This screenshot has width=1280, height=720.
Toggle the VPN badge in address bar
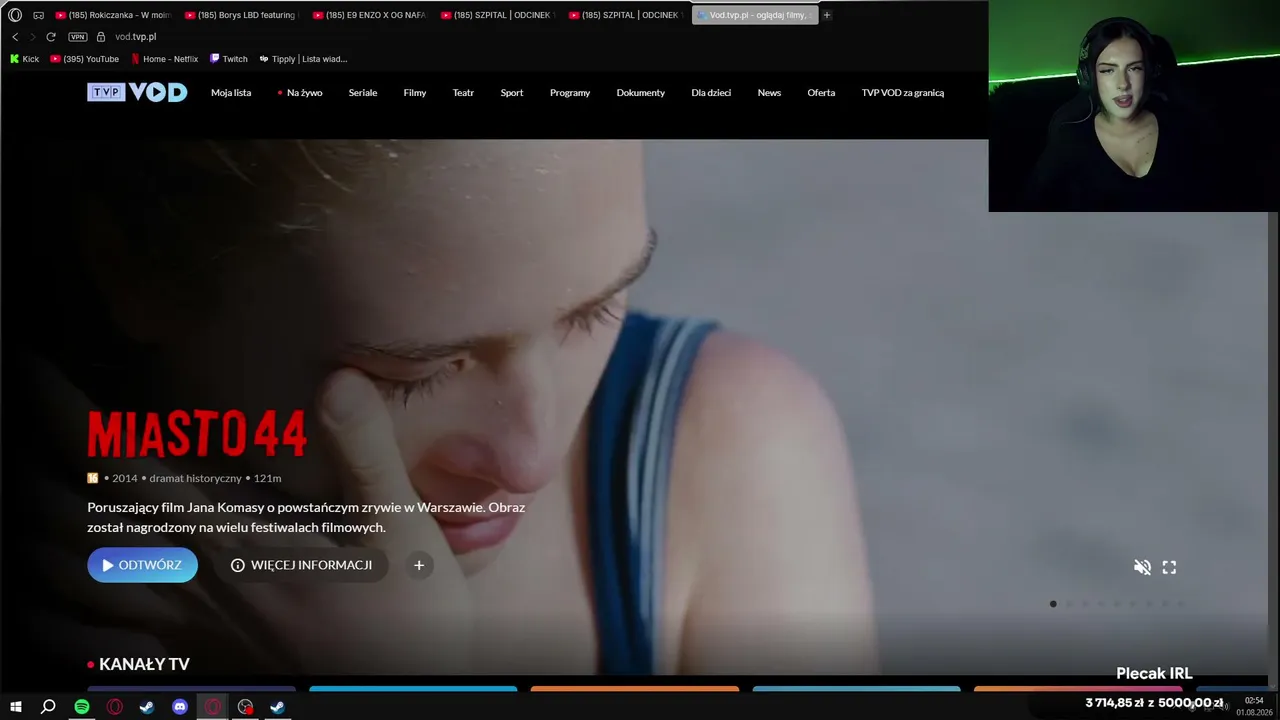tap(78, 37)
